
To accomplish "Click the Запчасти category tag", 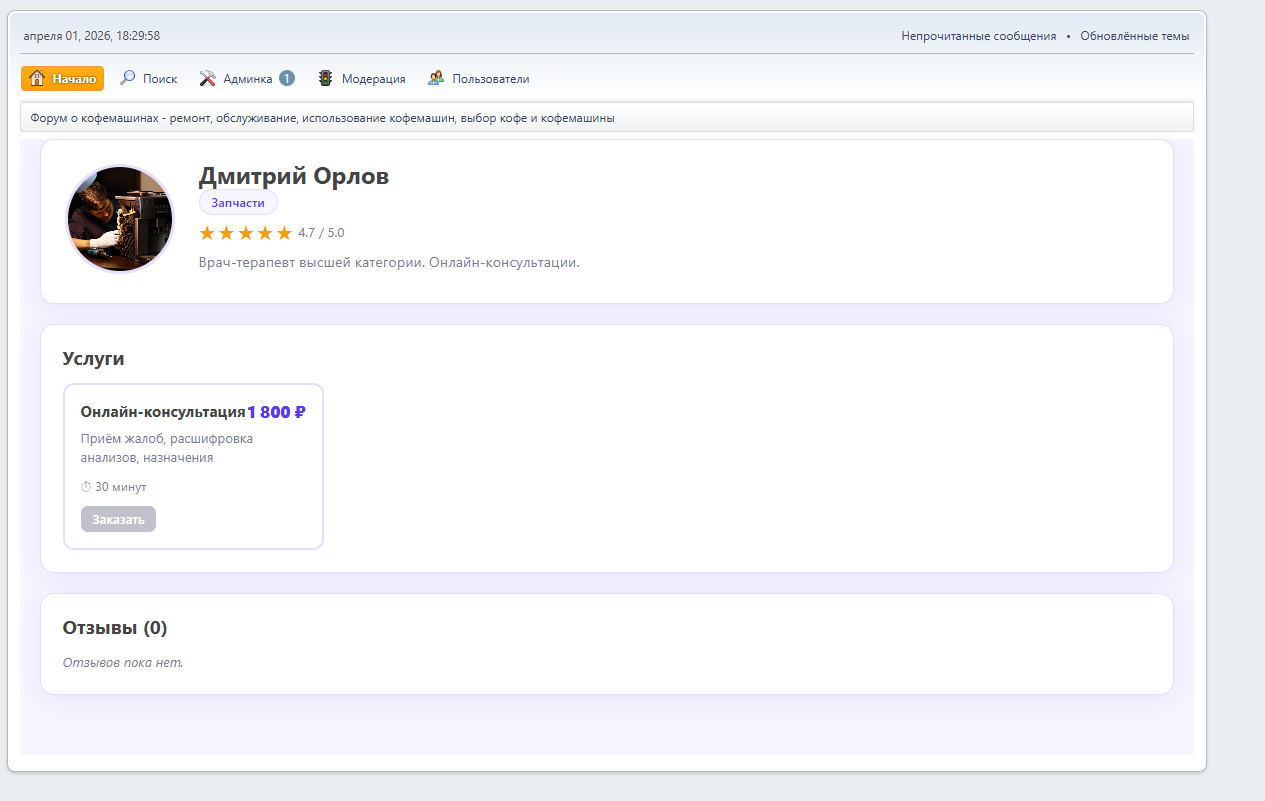I will (x=238, y=203).
